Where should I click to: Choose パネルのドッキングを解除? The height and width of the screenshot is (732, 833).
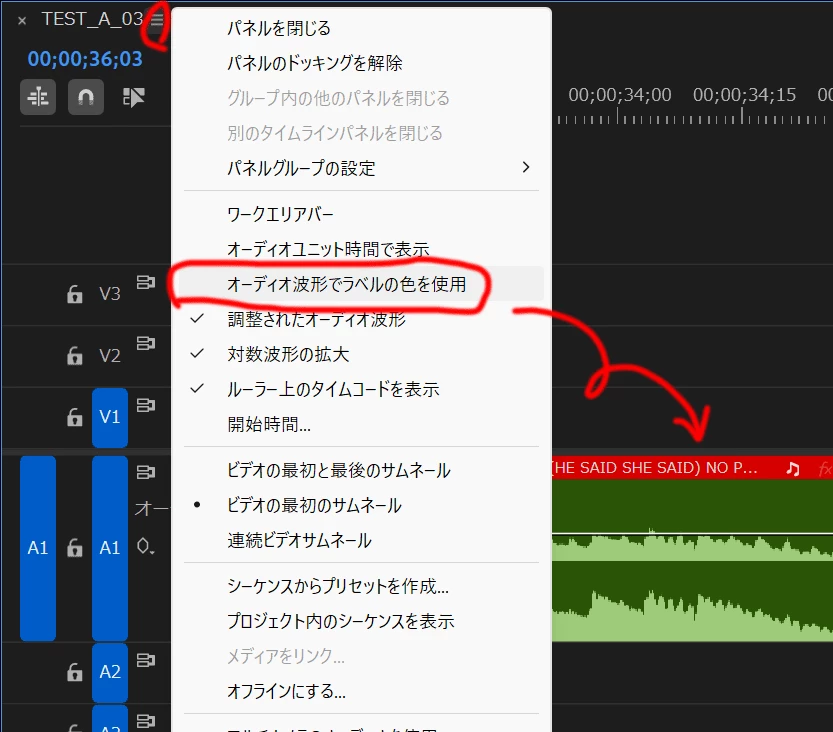point(361,63)
